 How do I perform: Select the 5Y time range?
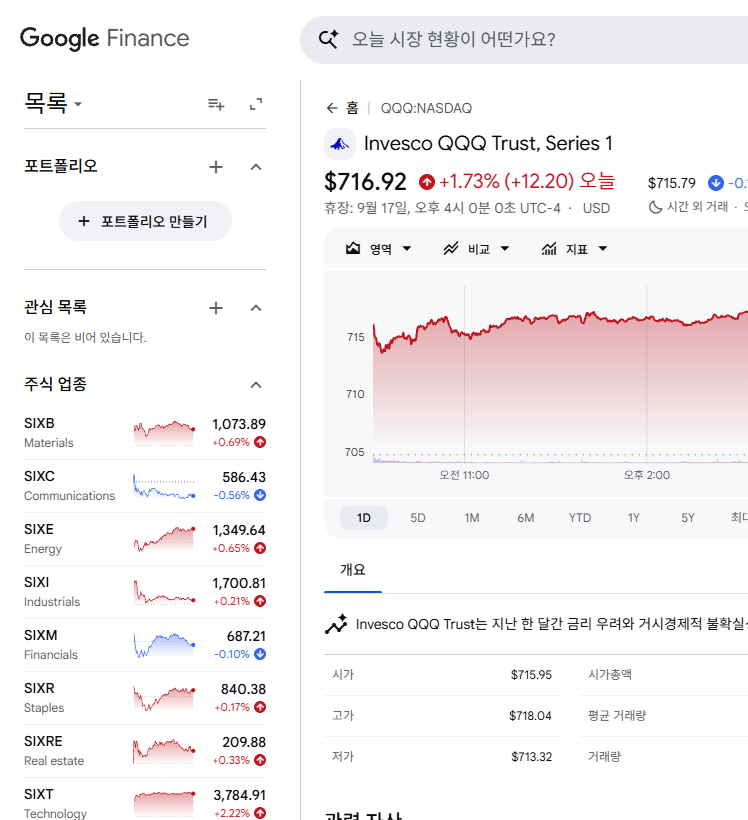[x=687, y=518]
